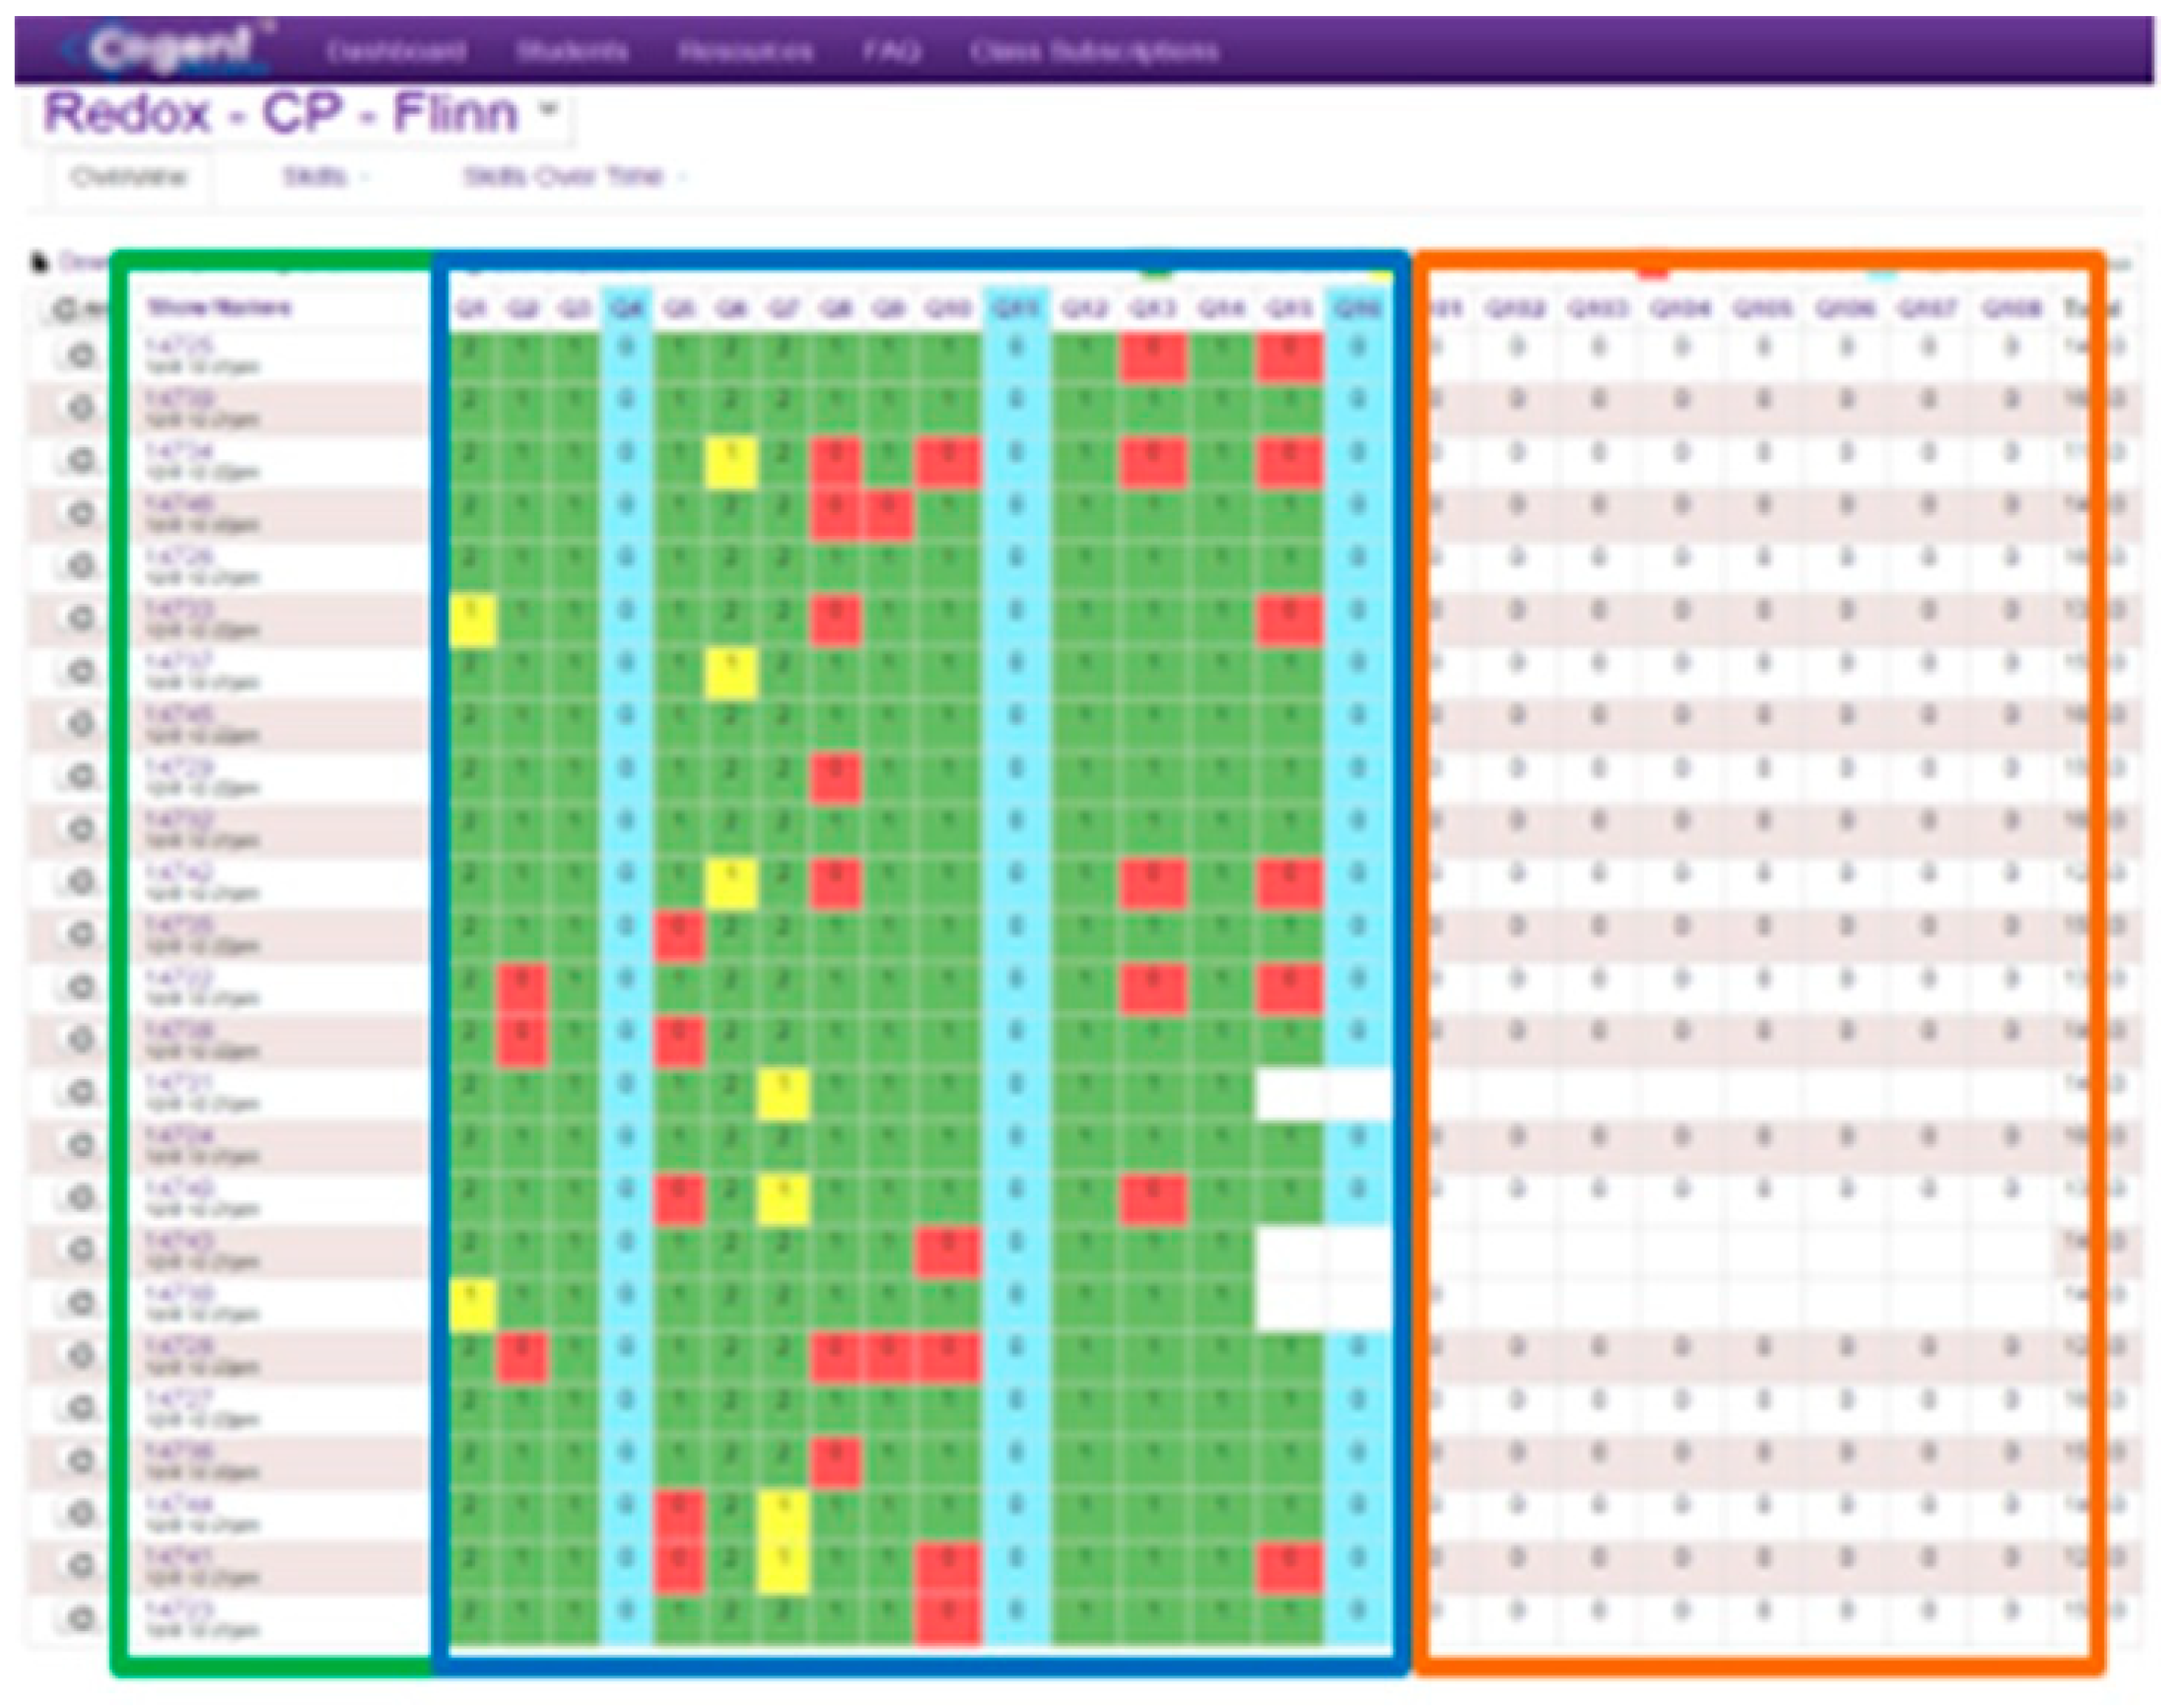Open the Dashboard menu item
The width and height of the screenshot is (2168, 1708).
pyautogui.click(x=396, y=50)
